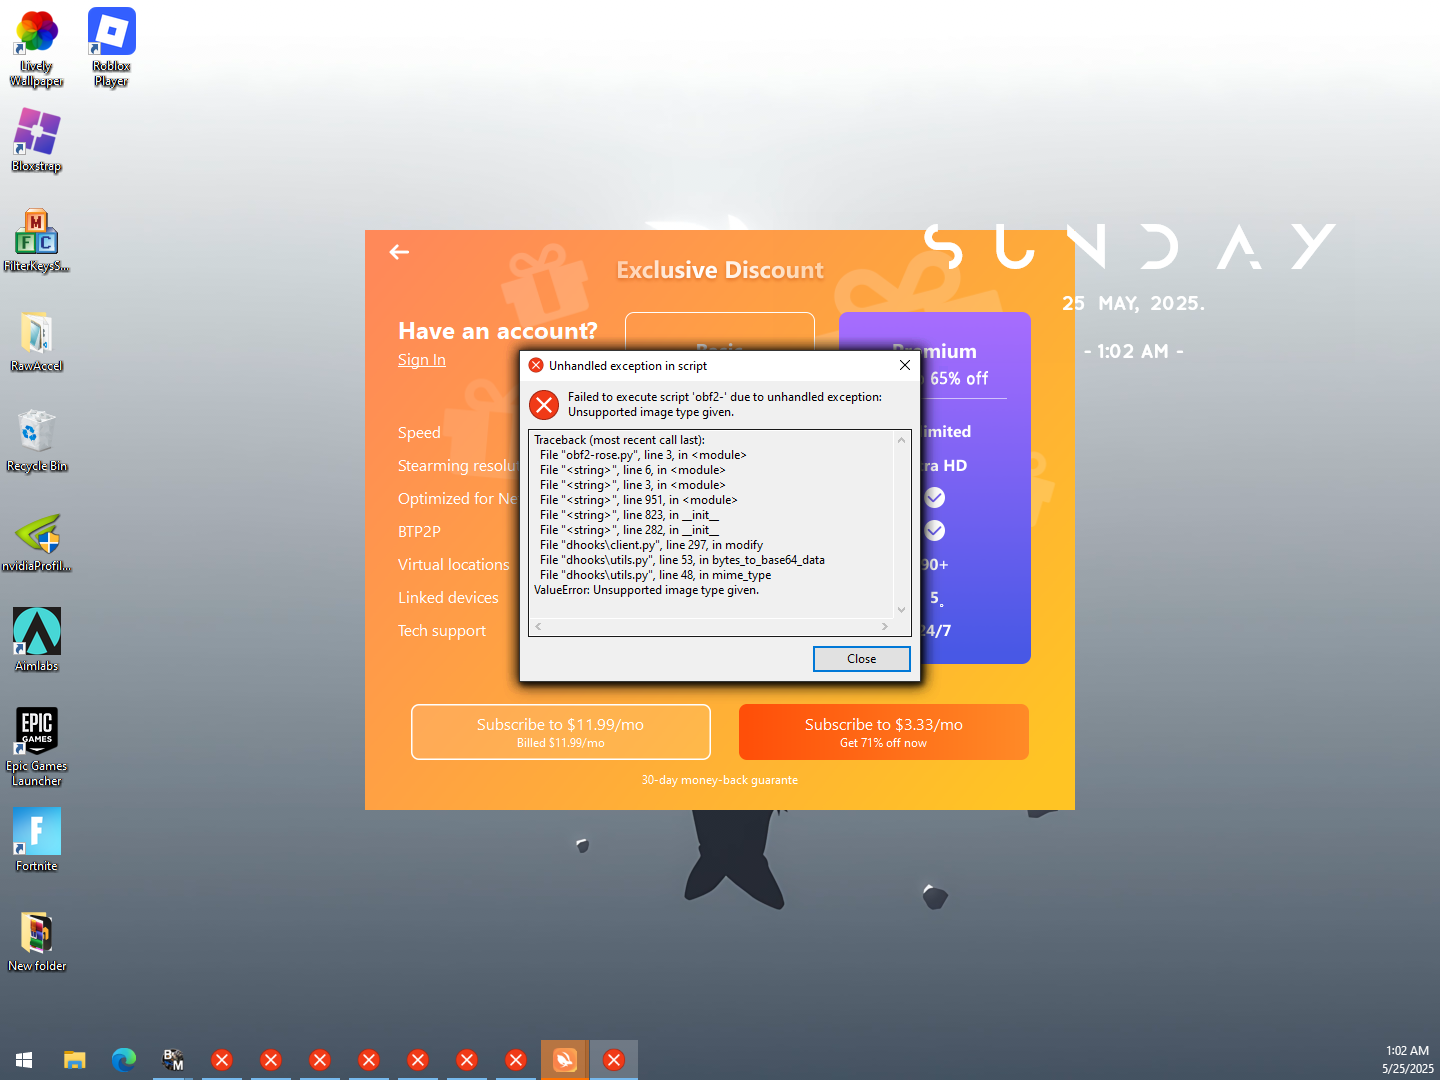Launch Roblox Player desktop shortcut

[x=111, y=49]
